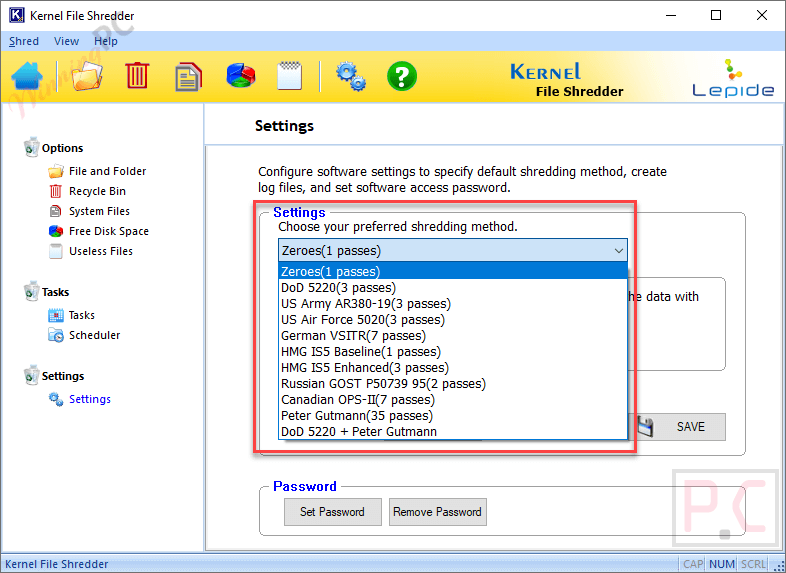Select the blue Settings sidebar link
The width and height of the screenshot is (786, 573).
point(90,399)
